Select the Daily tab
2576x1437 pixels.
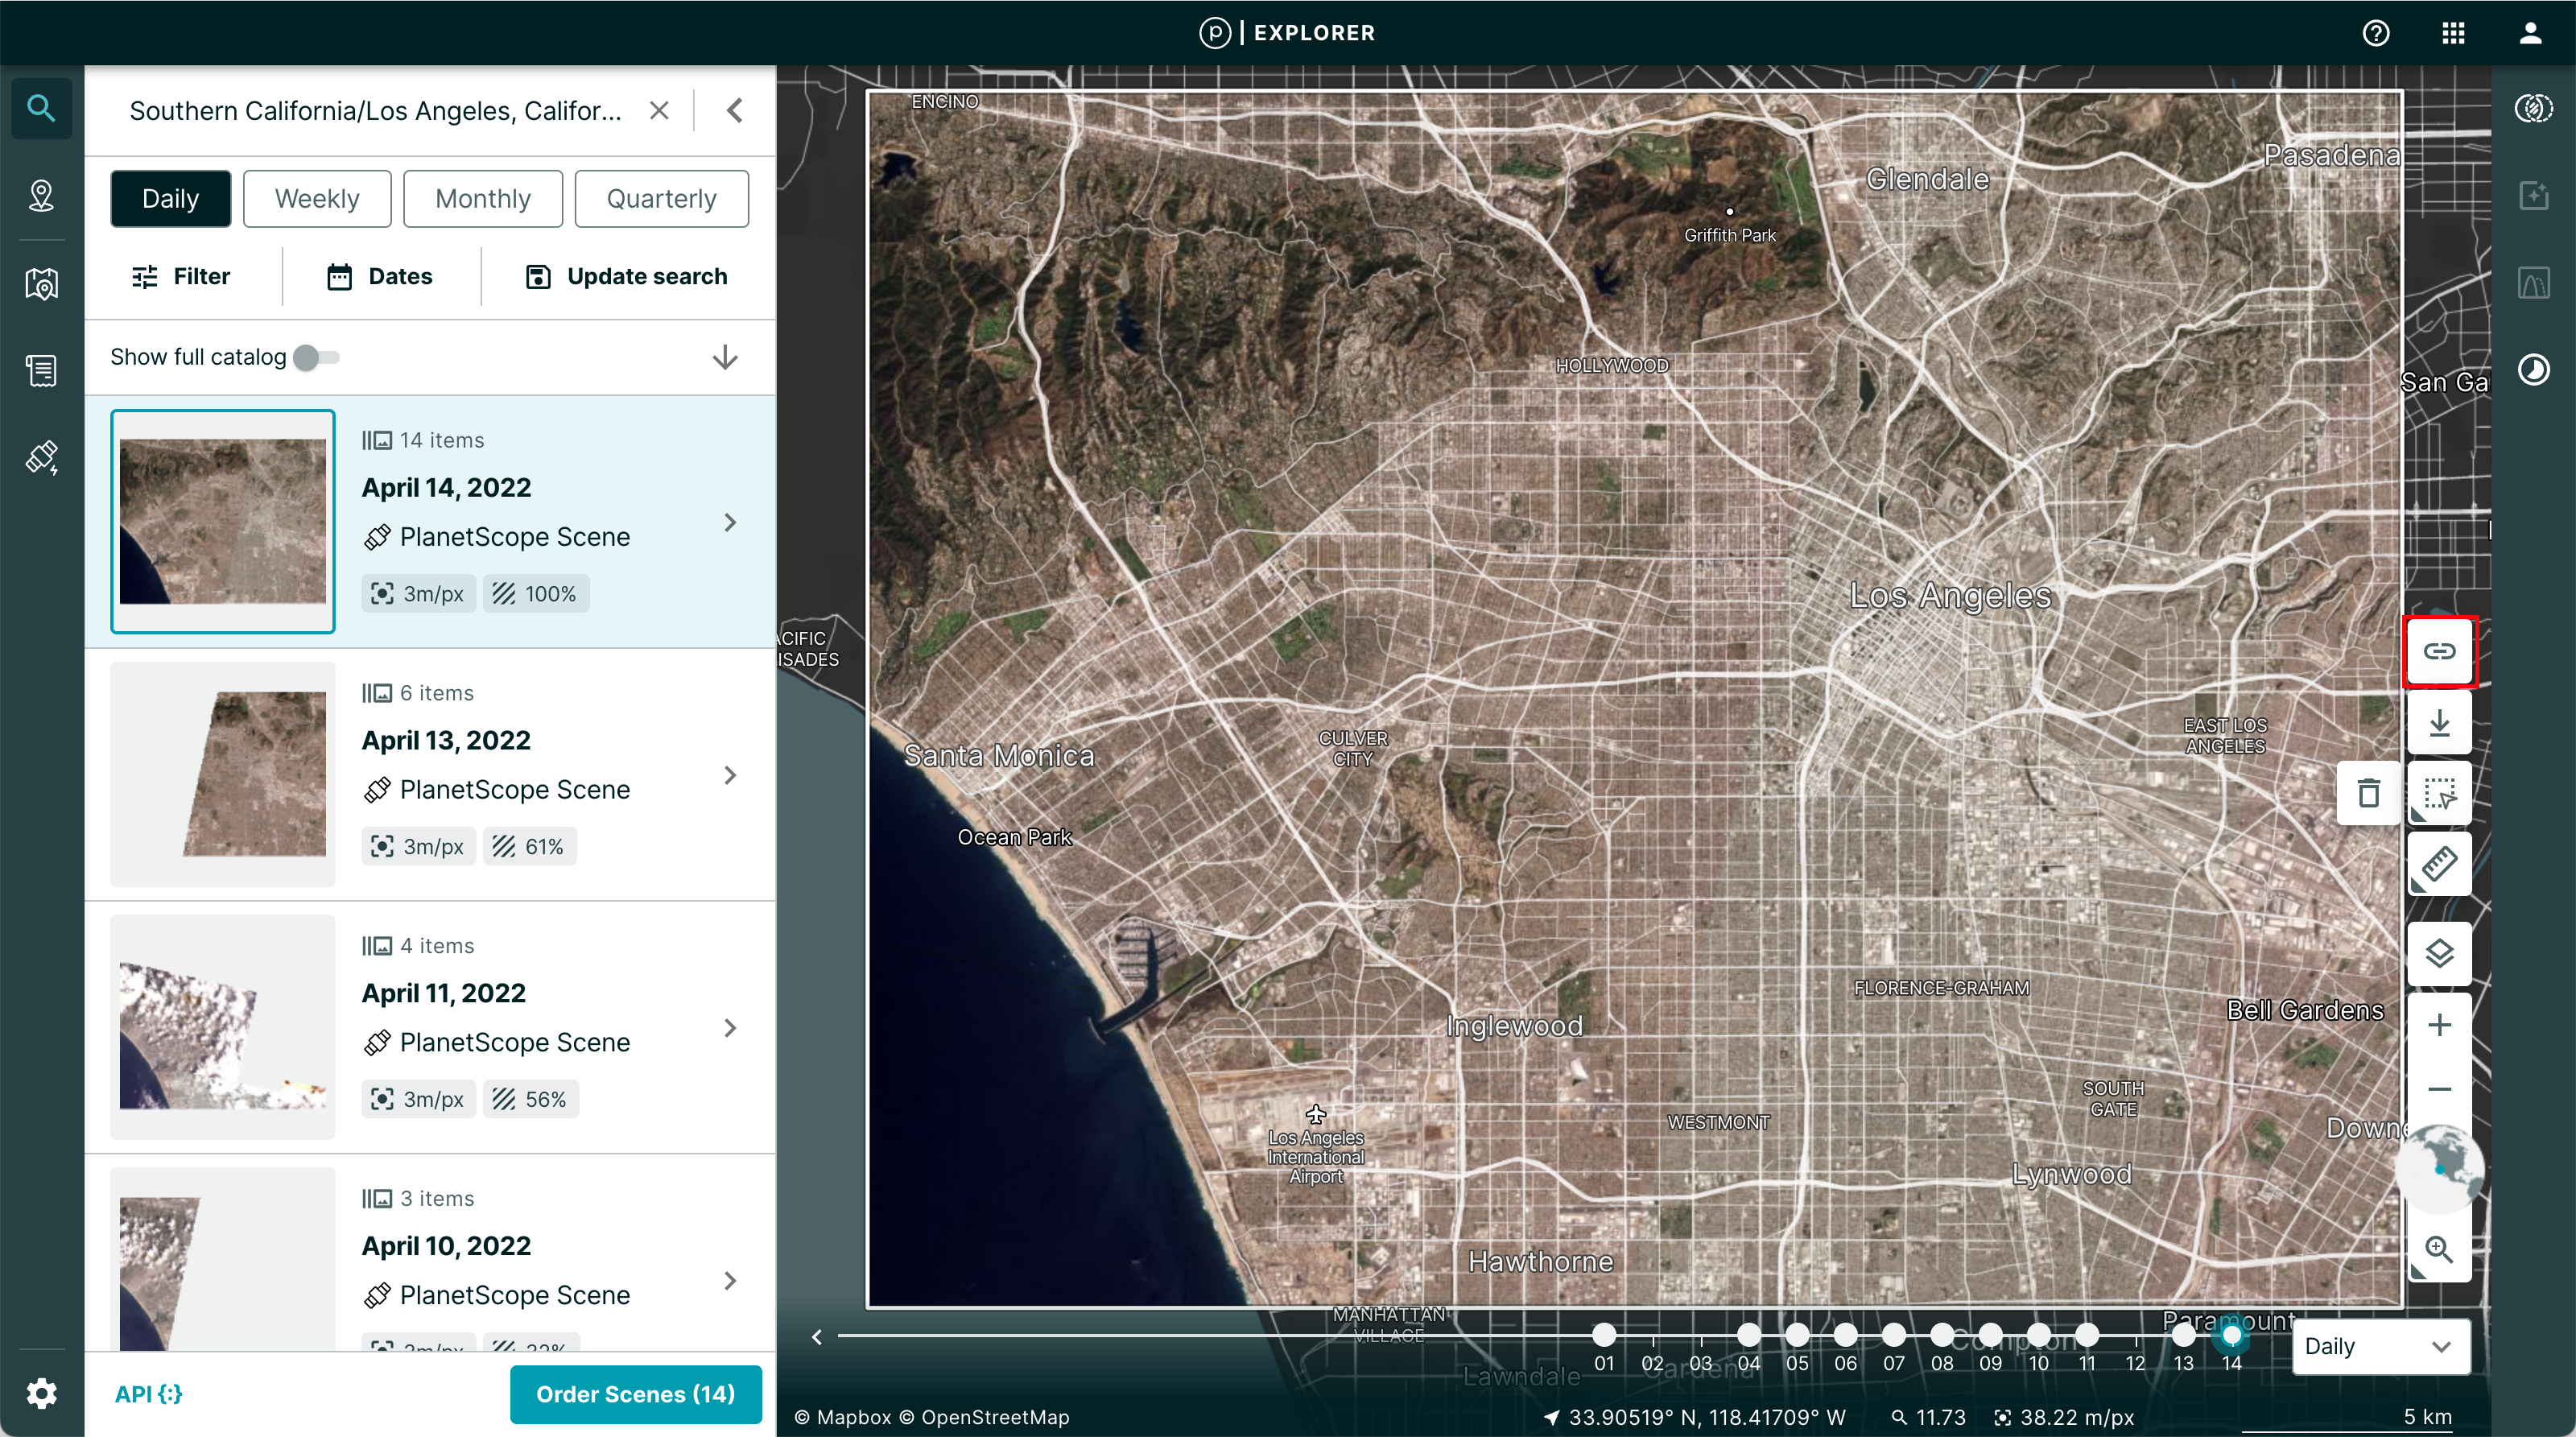[171, 198]
